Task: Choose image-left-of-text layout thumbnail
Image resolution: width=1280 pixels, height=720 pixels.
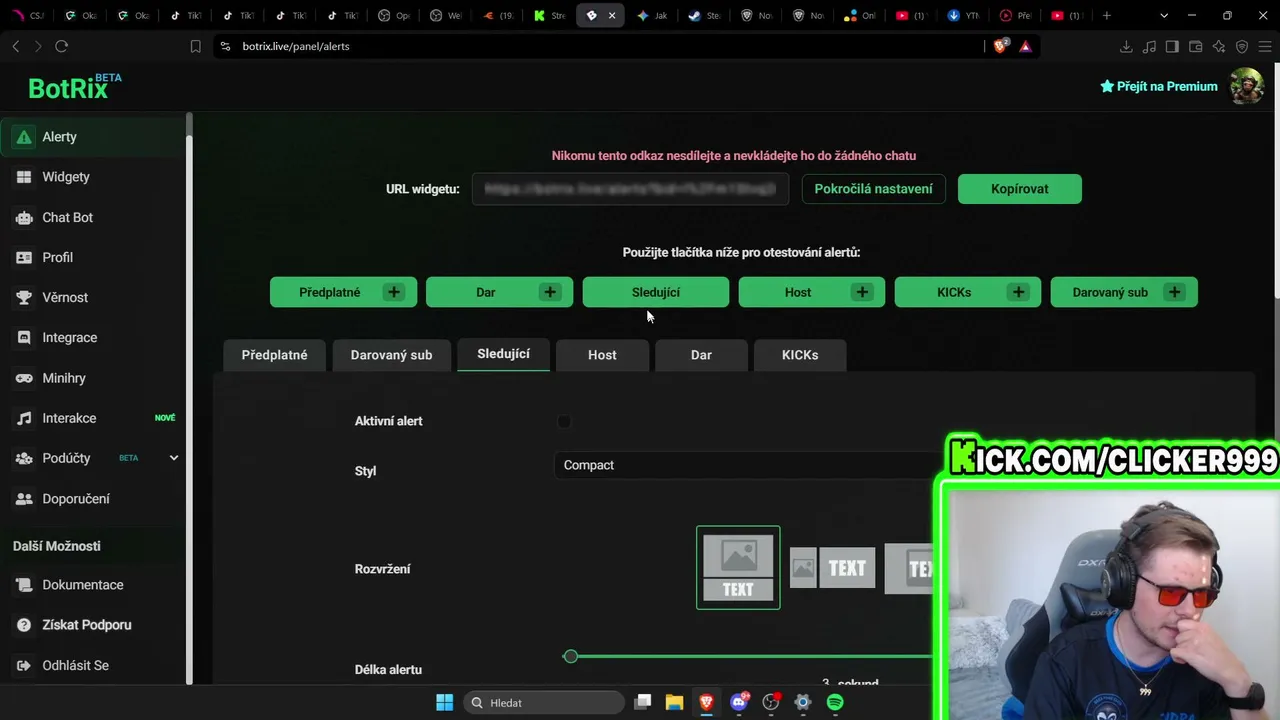Action: [x=833, y=568]
